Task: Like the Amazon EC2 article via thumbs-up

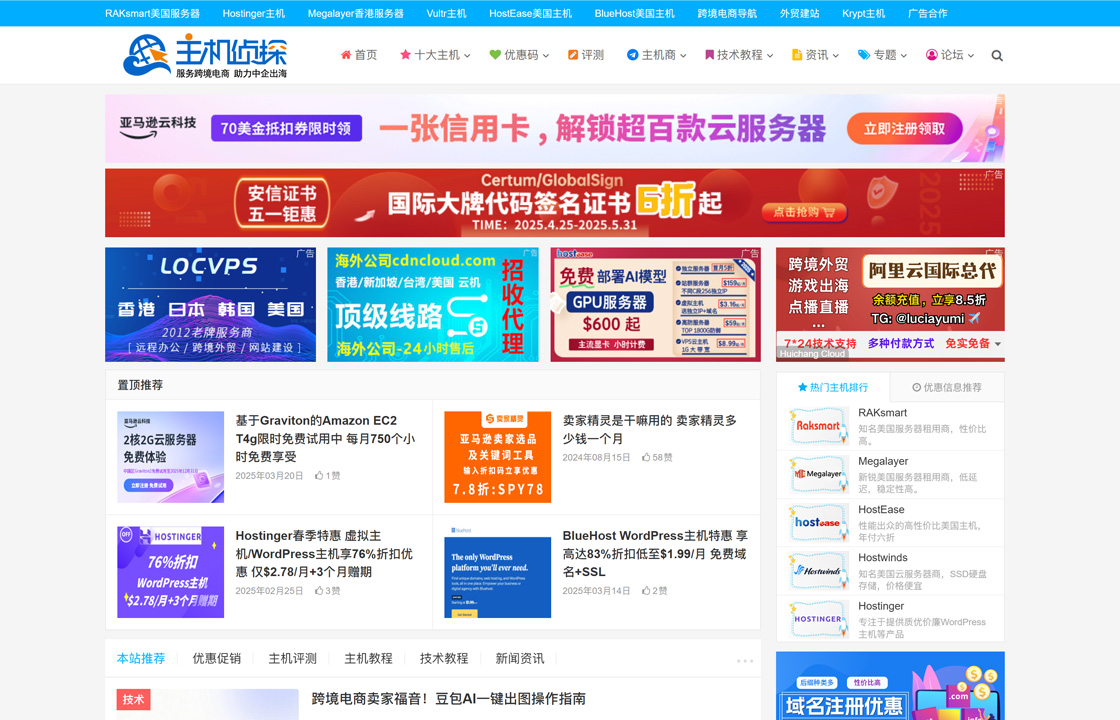Action: pyautogui.click(x=319, y=476)
